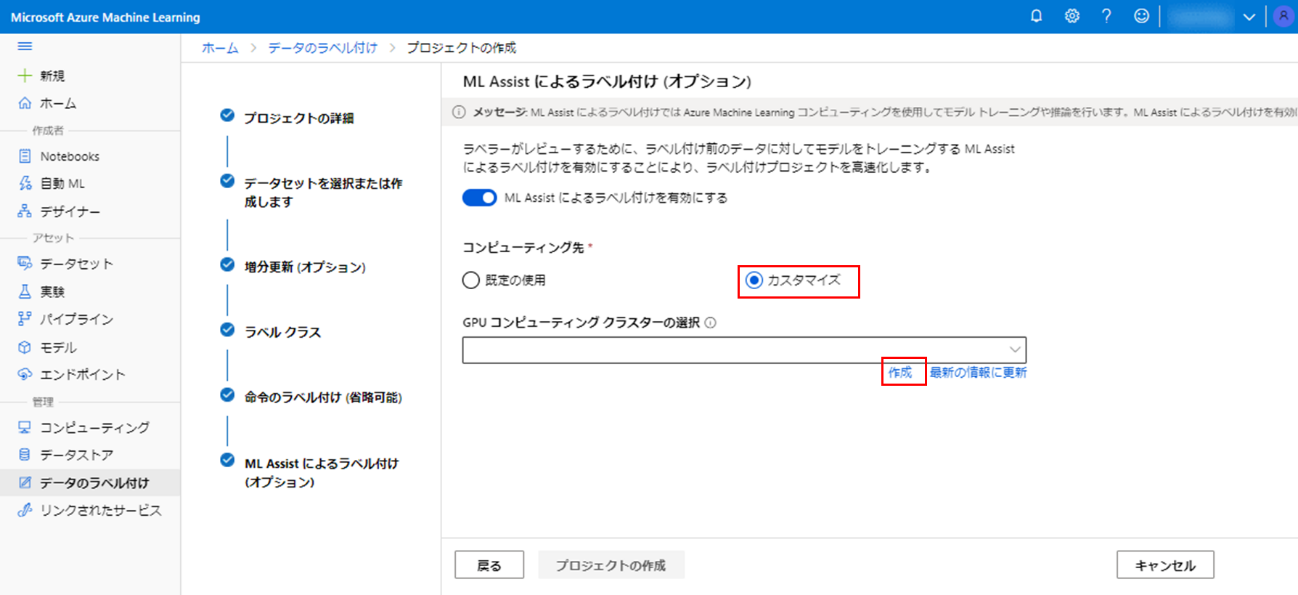Open モデル in sidebar

[58, 347]
